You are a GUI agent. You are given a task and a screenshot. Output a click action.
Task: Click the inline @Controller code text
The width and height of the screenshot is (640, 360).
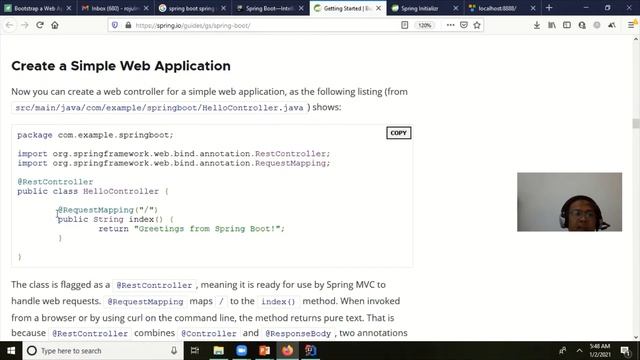coord(209,333)
